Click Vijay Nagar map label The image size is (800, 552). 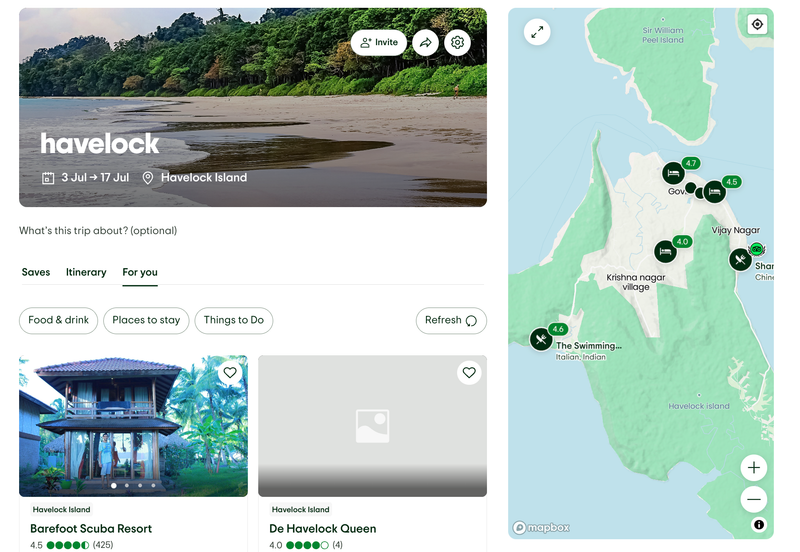736,230
